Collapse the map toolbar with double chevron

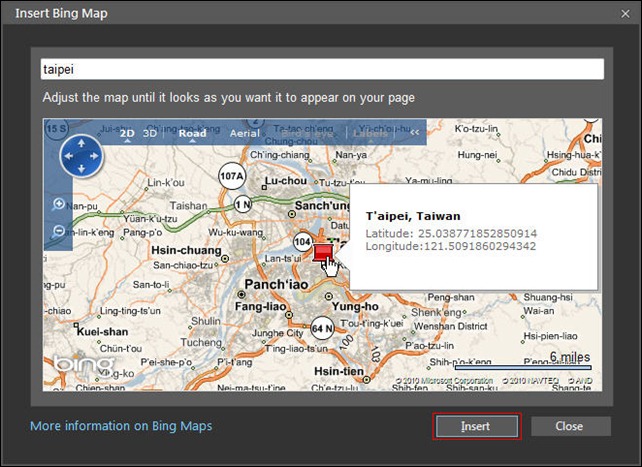(415, 133)
